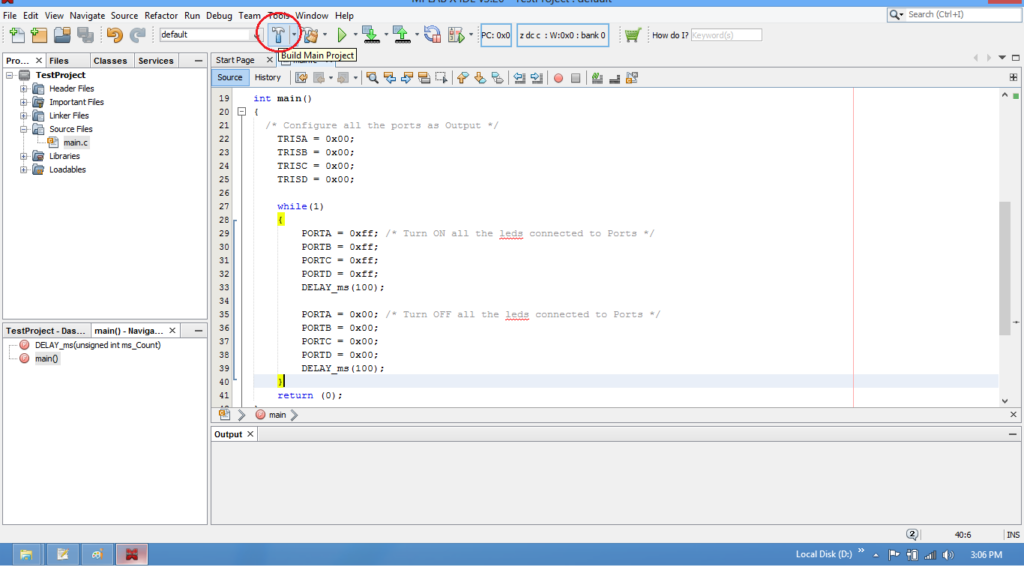Collapse the main function code fold marker

(242, 112)
